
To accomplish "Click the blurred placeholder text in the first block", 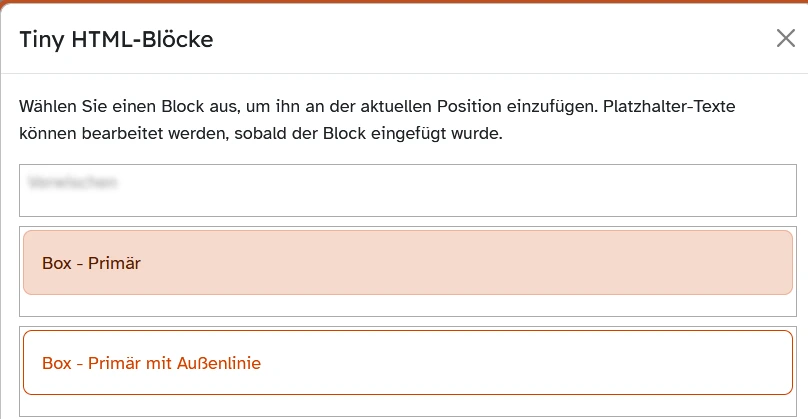I will (74, 183).
